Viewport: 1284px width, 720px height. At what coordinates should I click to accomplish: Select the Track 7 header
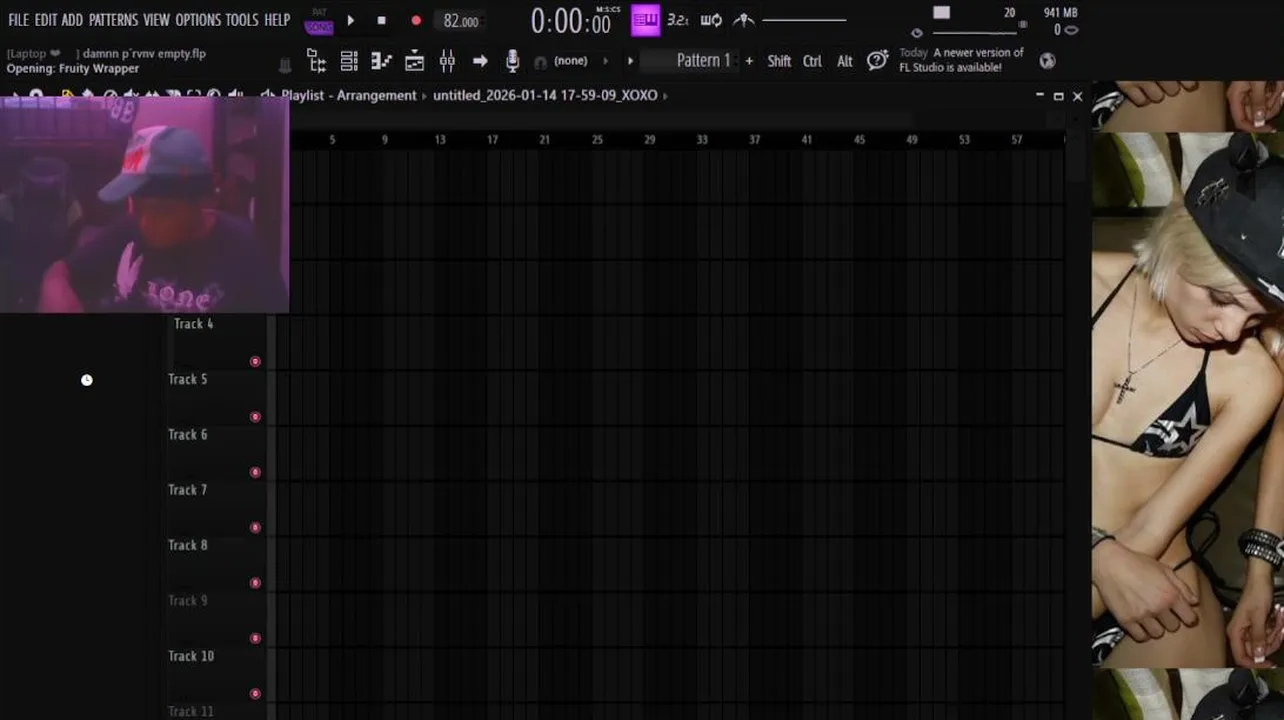click(x=215, y=508)
